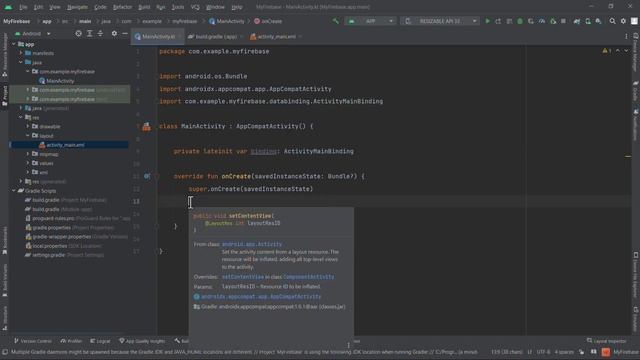Open Device Manager icon in toolbar
This screenshot has height=360, width=640.
[588, 21]
